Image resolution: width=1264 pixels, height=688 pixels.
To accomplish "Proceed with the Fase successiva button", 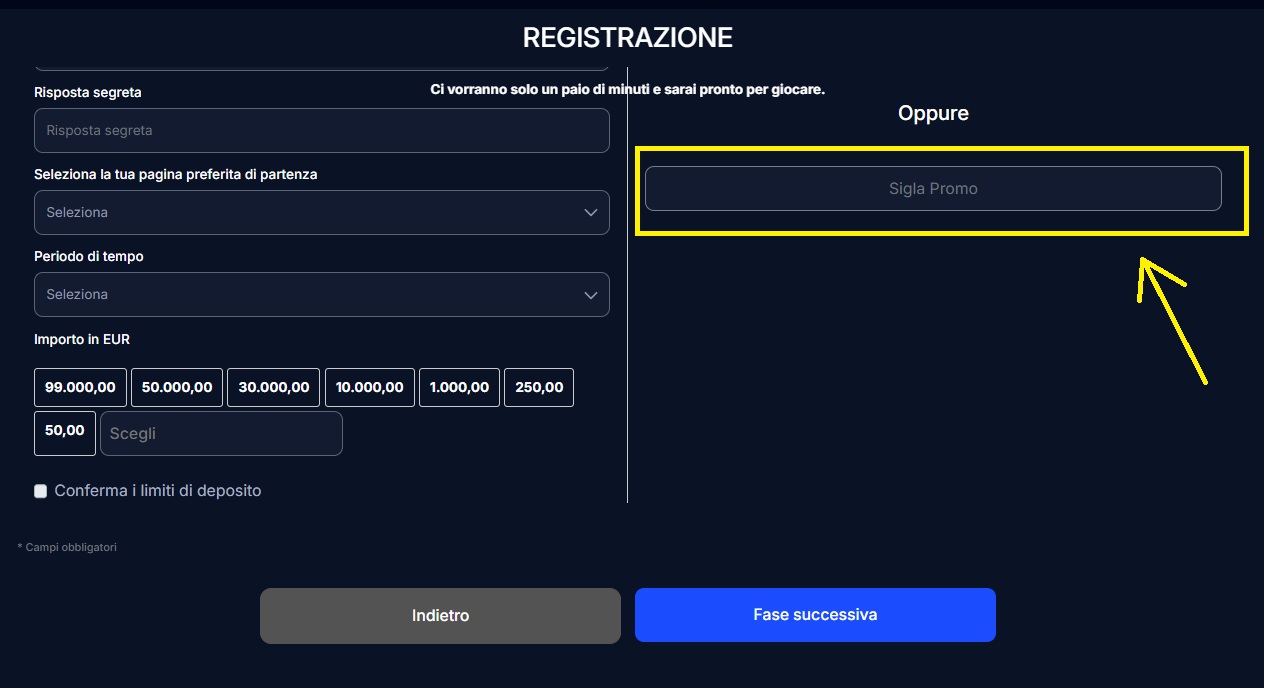I will (x=815, y=615).
